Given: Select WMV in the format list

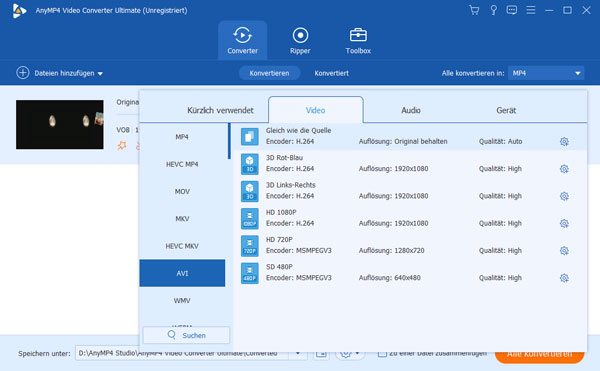Looking at the screenshot, I should pyautogui.click(x=182, y=301).
